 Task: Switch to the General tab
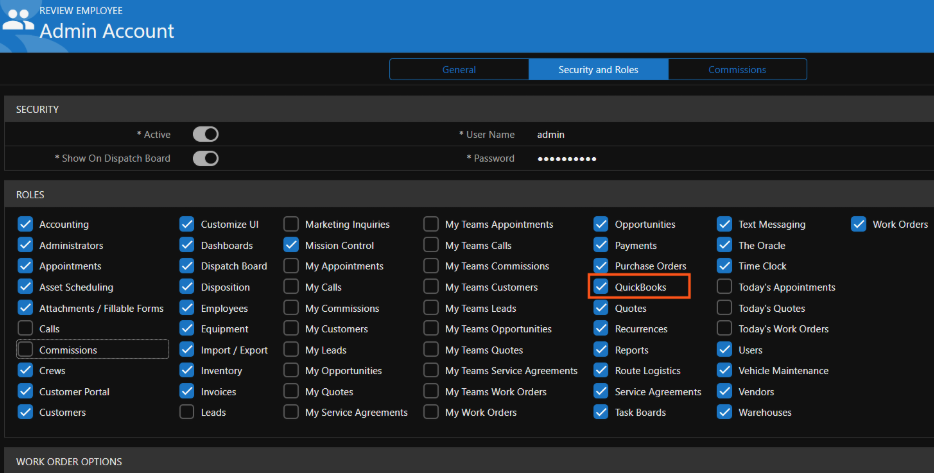click(459, 70)
